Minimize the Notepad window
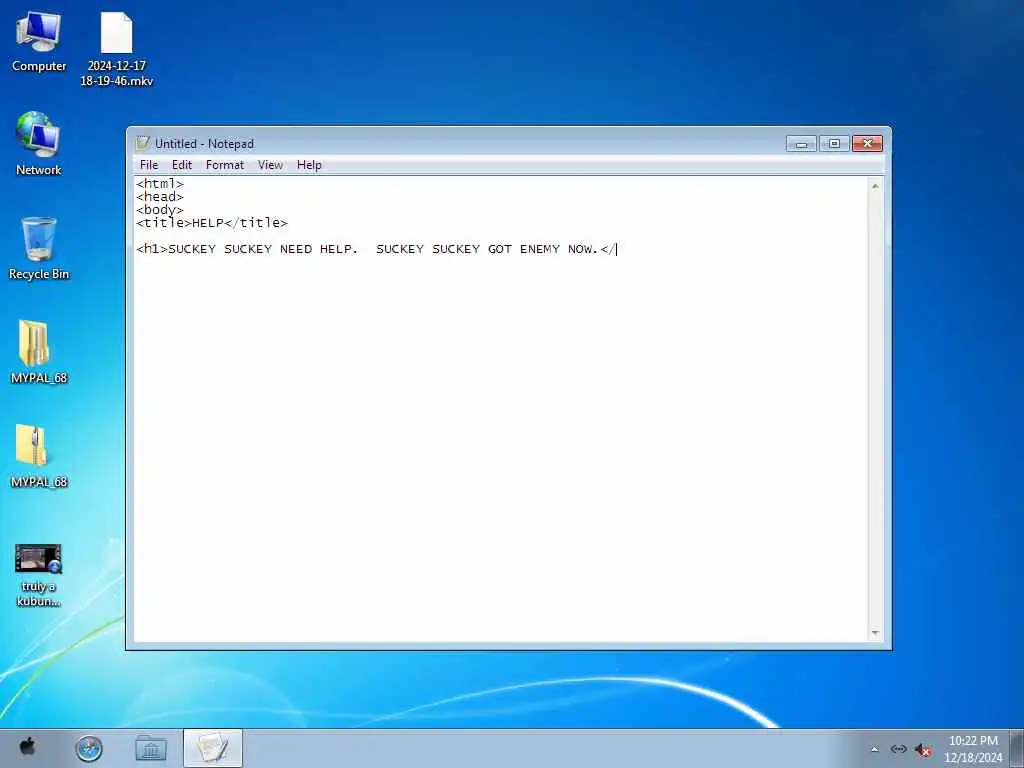Image resolution: width=1024 pixels, height=768 pixels. click(x=801, y=144)
